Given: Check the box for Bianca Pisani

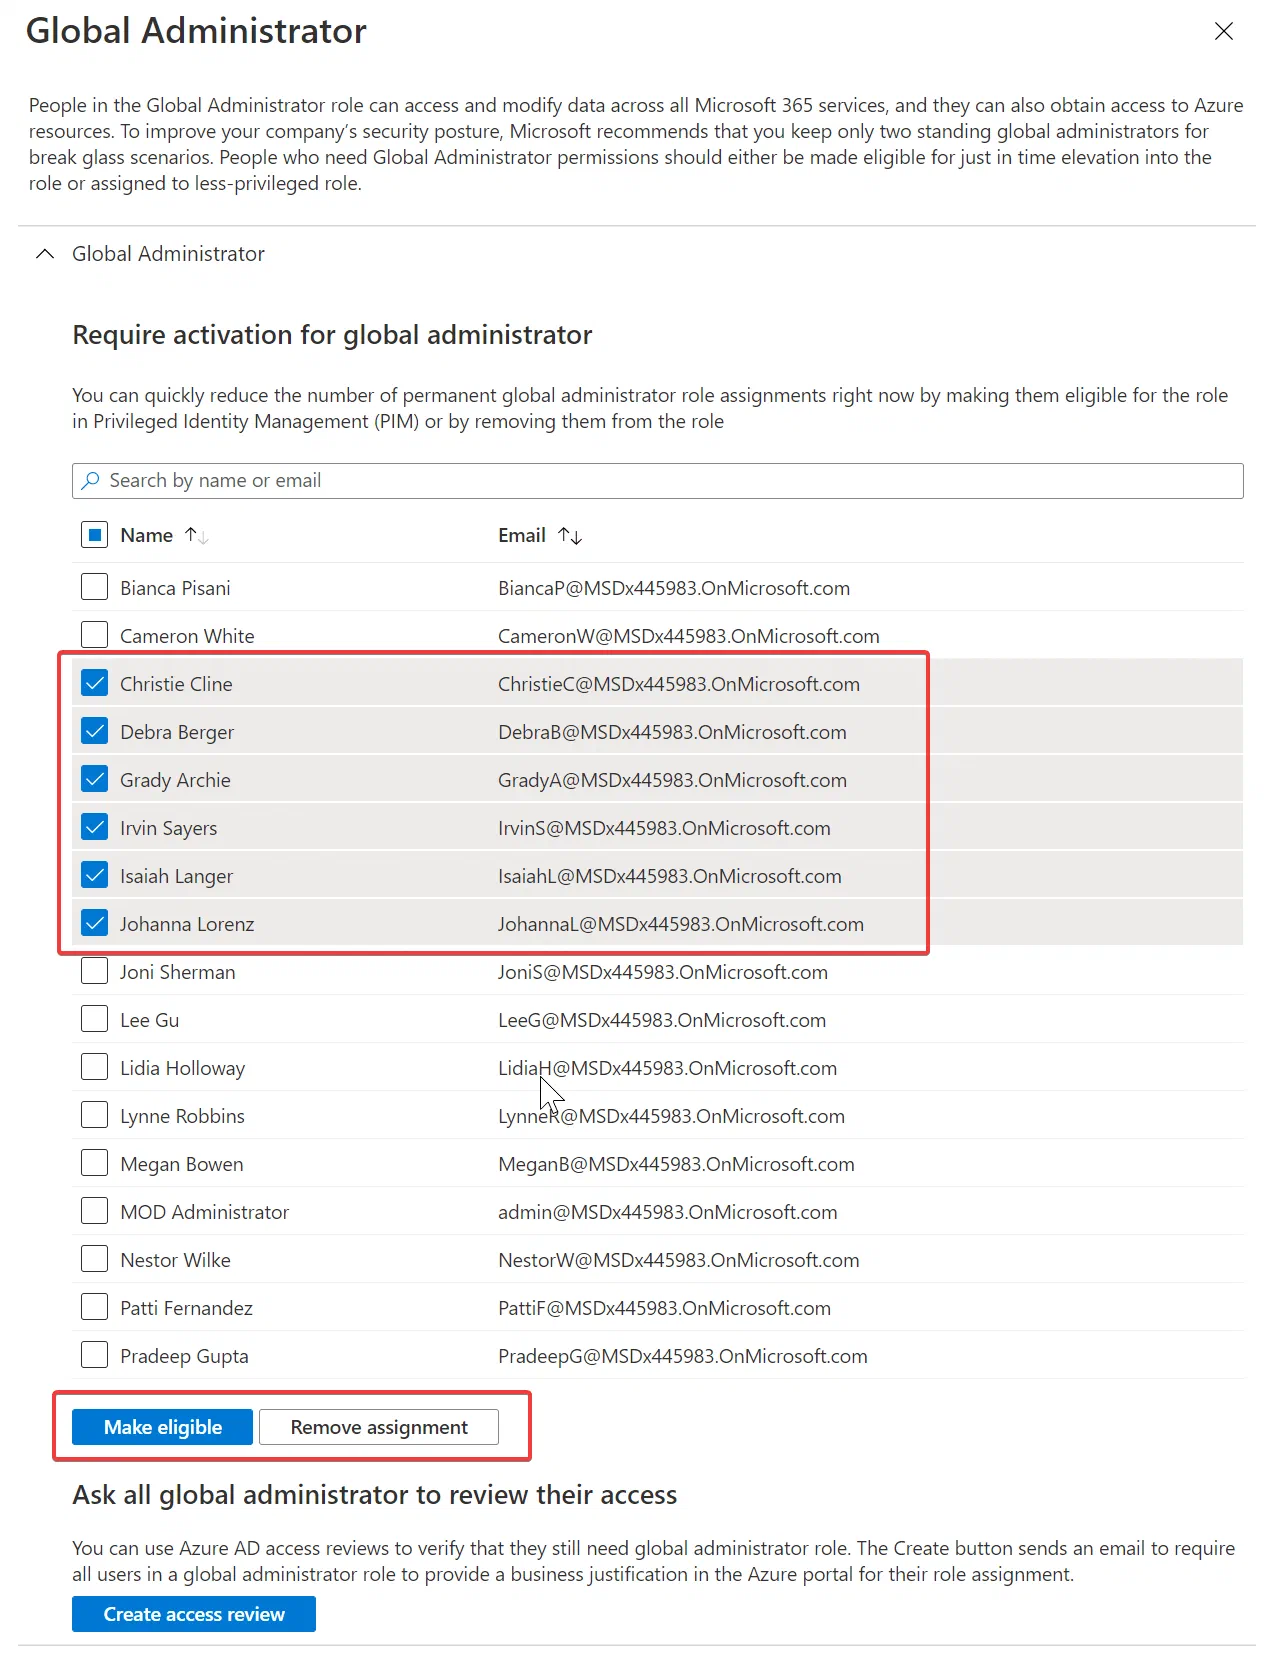Looking at the screenshot, I should [94, 587].
